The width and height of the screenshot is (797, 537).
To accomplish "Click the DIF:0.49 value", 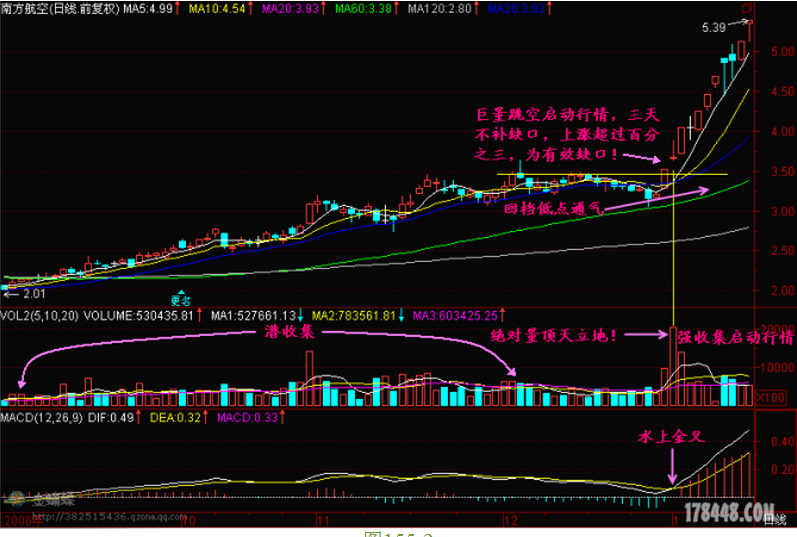I will (x=111, y=418).
